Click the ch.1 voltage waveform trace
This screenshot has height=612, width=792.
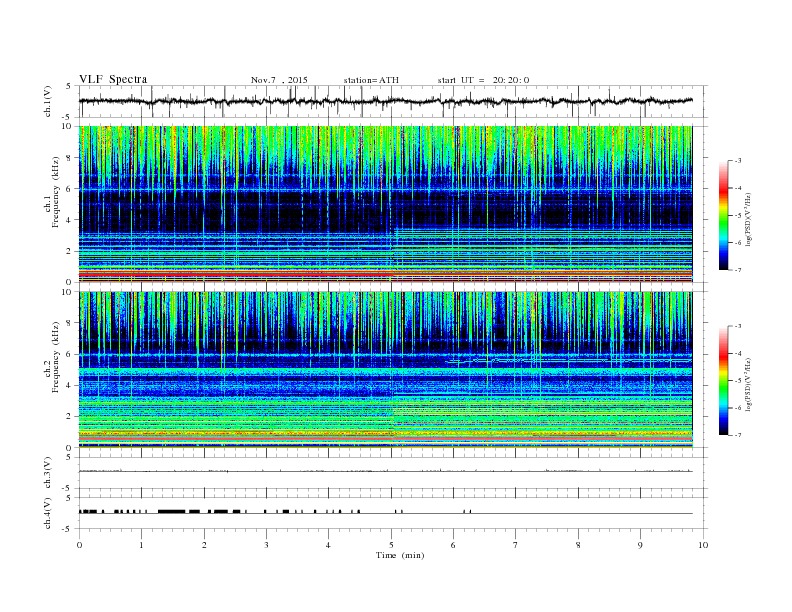click(385, 101)
